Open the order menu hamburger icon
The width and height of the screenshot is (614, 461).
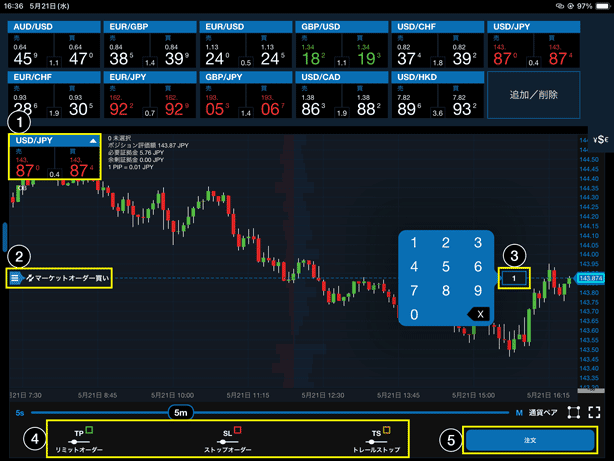[x=15, y=278]
